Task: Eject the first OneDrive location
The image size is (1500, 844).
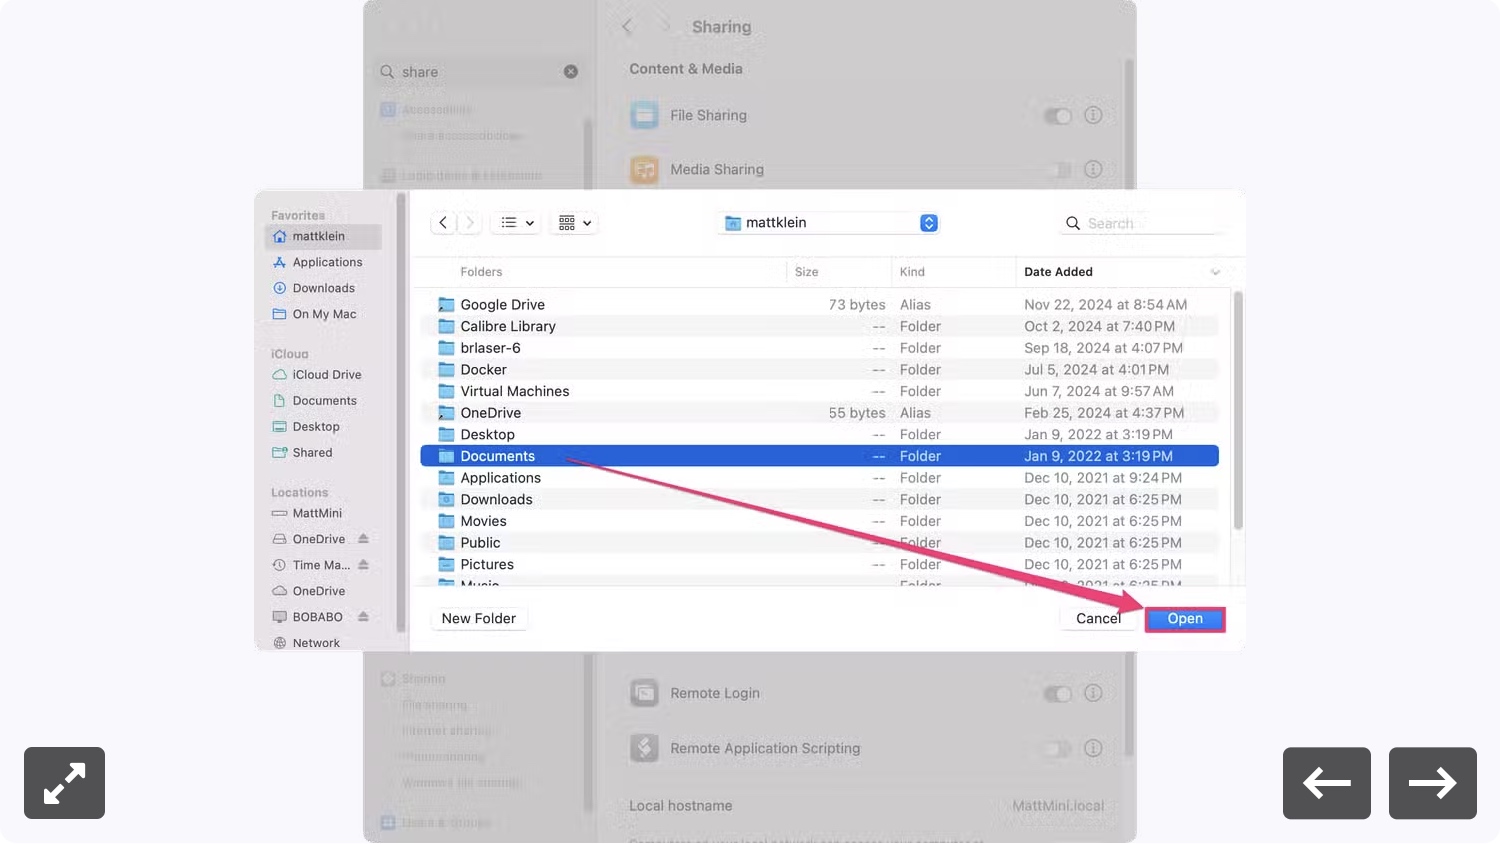Action: click(364, 539)
